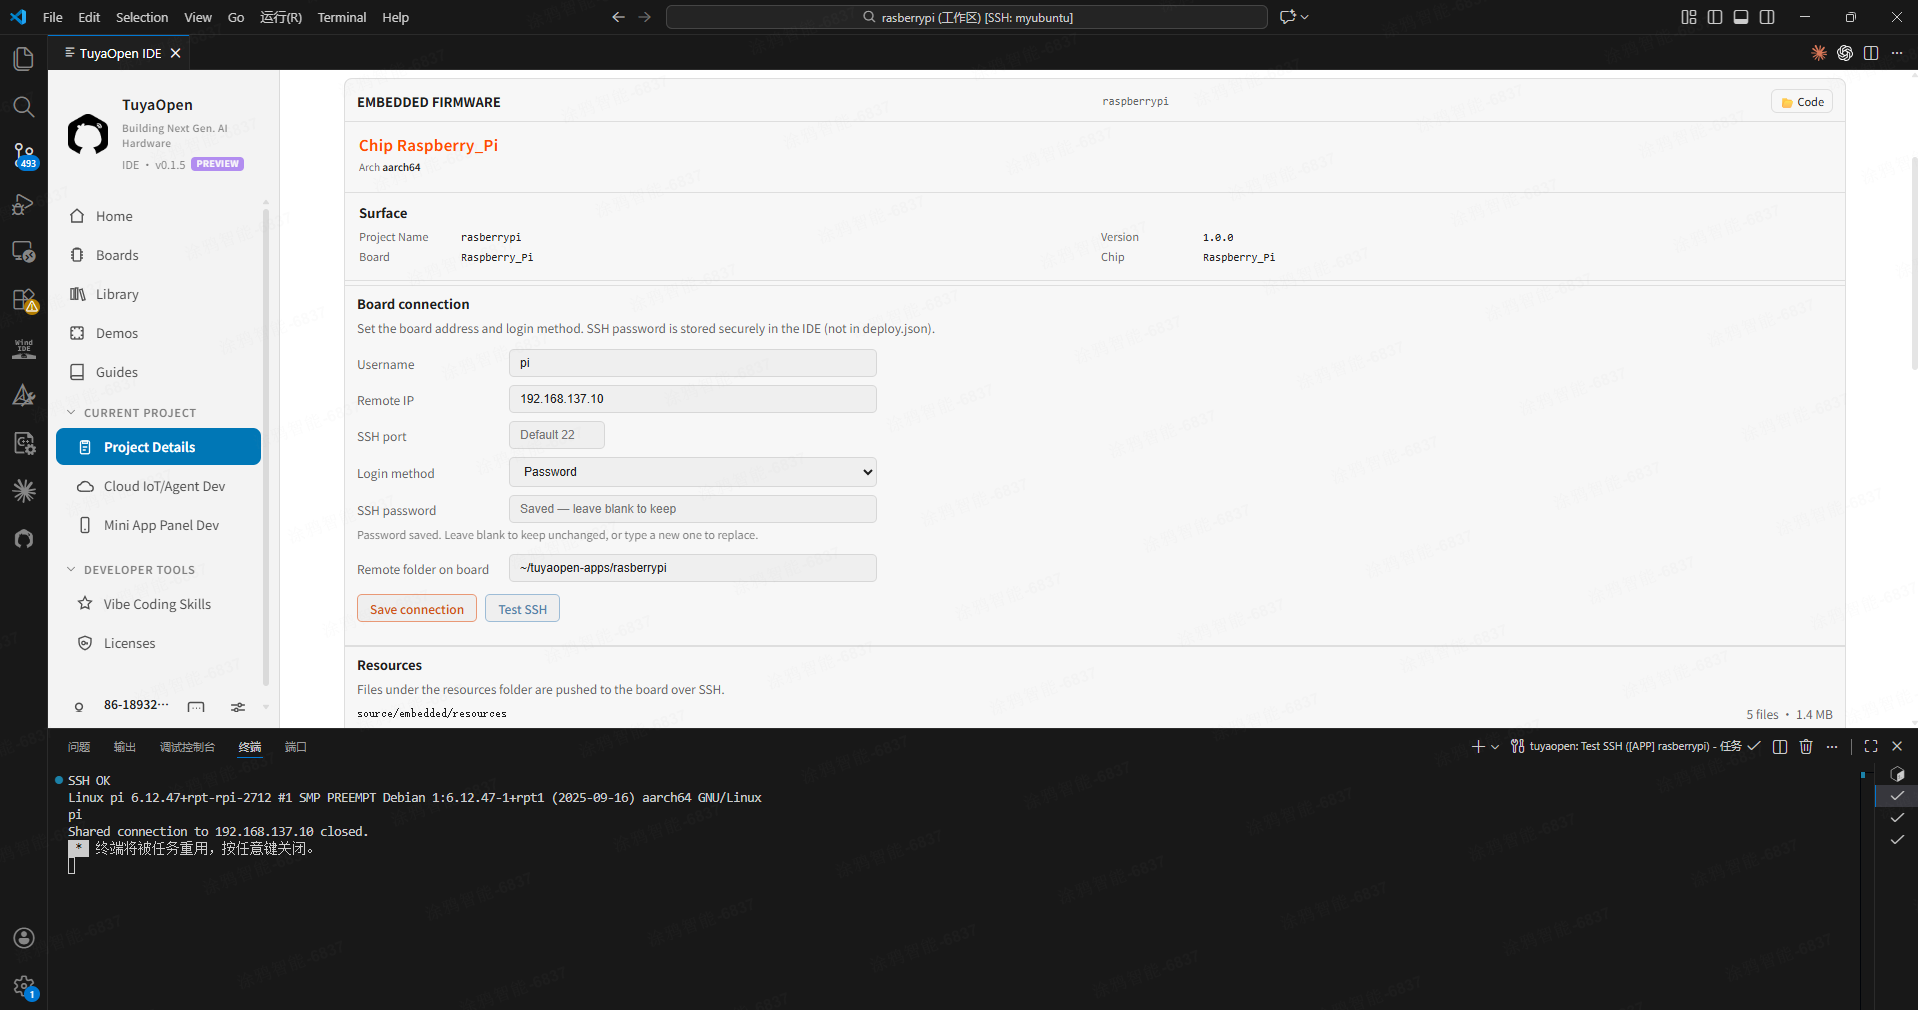The width and height of the screenshot is (1918, 1010).
Task: Click the ChatGPT icon in editor toolbar
Action: click(x=1845, y=53)
